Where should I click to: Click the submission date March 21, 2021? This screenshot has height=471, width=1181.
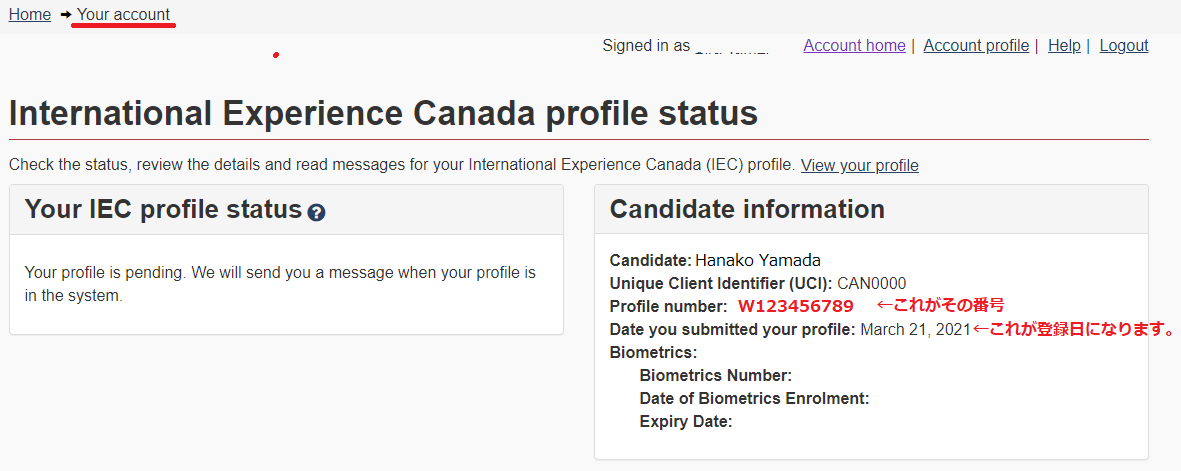(915, 329)
